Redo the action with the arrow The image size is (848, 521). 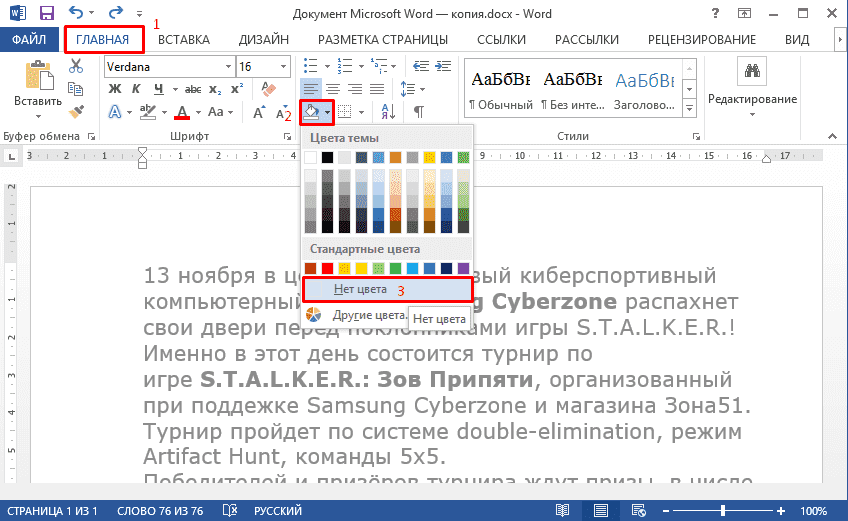click(x=115, y=12)
